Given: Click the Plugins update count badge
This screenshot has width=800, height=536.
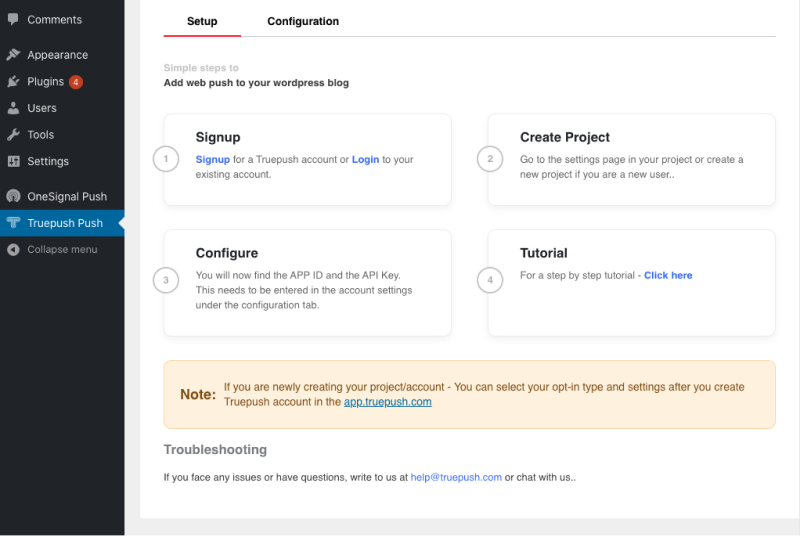Looking at the screenshot, I should (x=76, y=82).
